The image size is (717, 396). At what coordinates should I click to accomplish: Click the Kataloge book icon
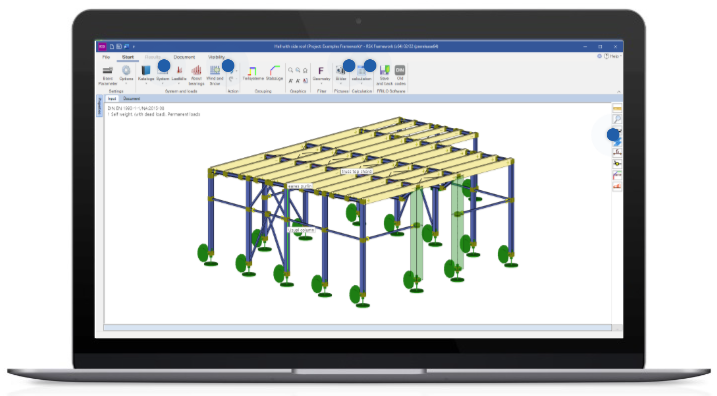tap(146, 71)
